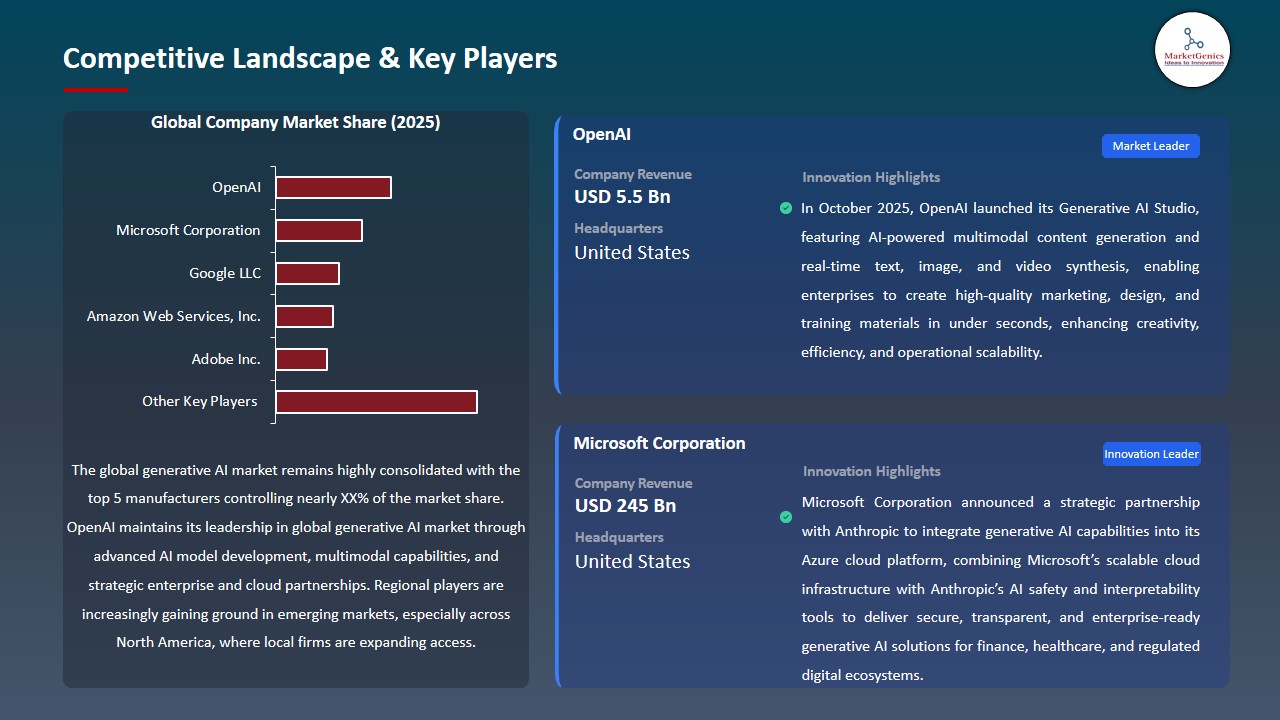Click the Google LLC chart label
Viewport: 1280px width, 720px height.
[x=225, y=273]
